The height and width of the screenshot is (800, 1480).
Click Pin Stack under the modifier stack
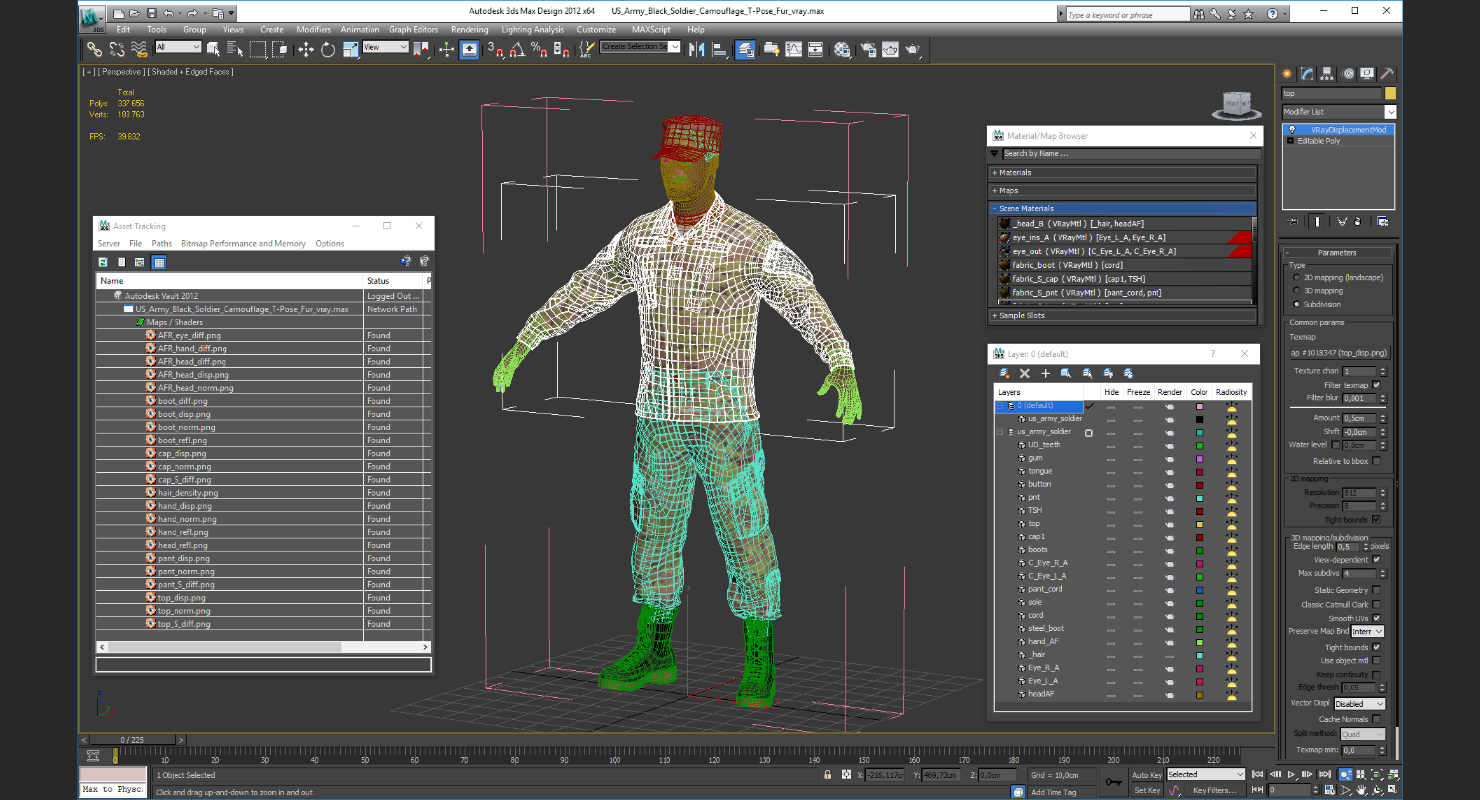tap(1292, 221)
